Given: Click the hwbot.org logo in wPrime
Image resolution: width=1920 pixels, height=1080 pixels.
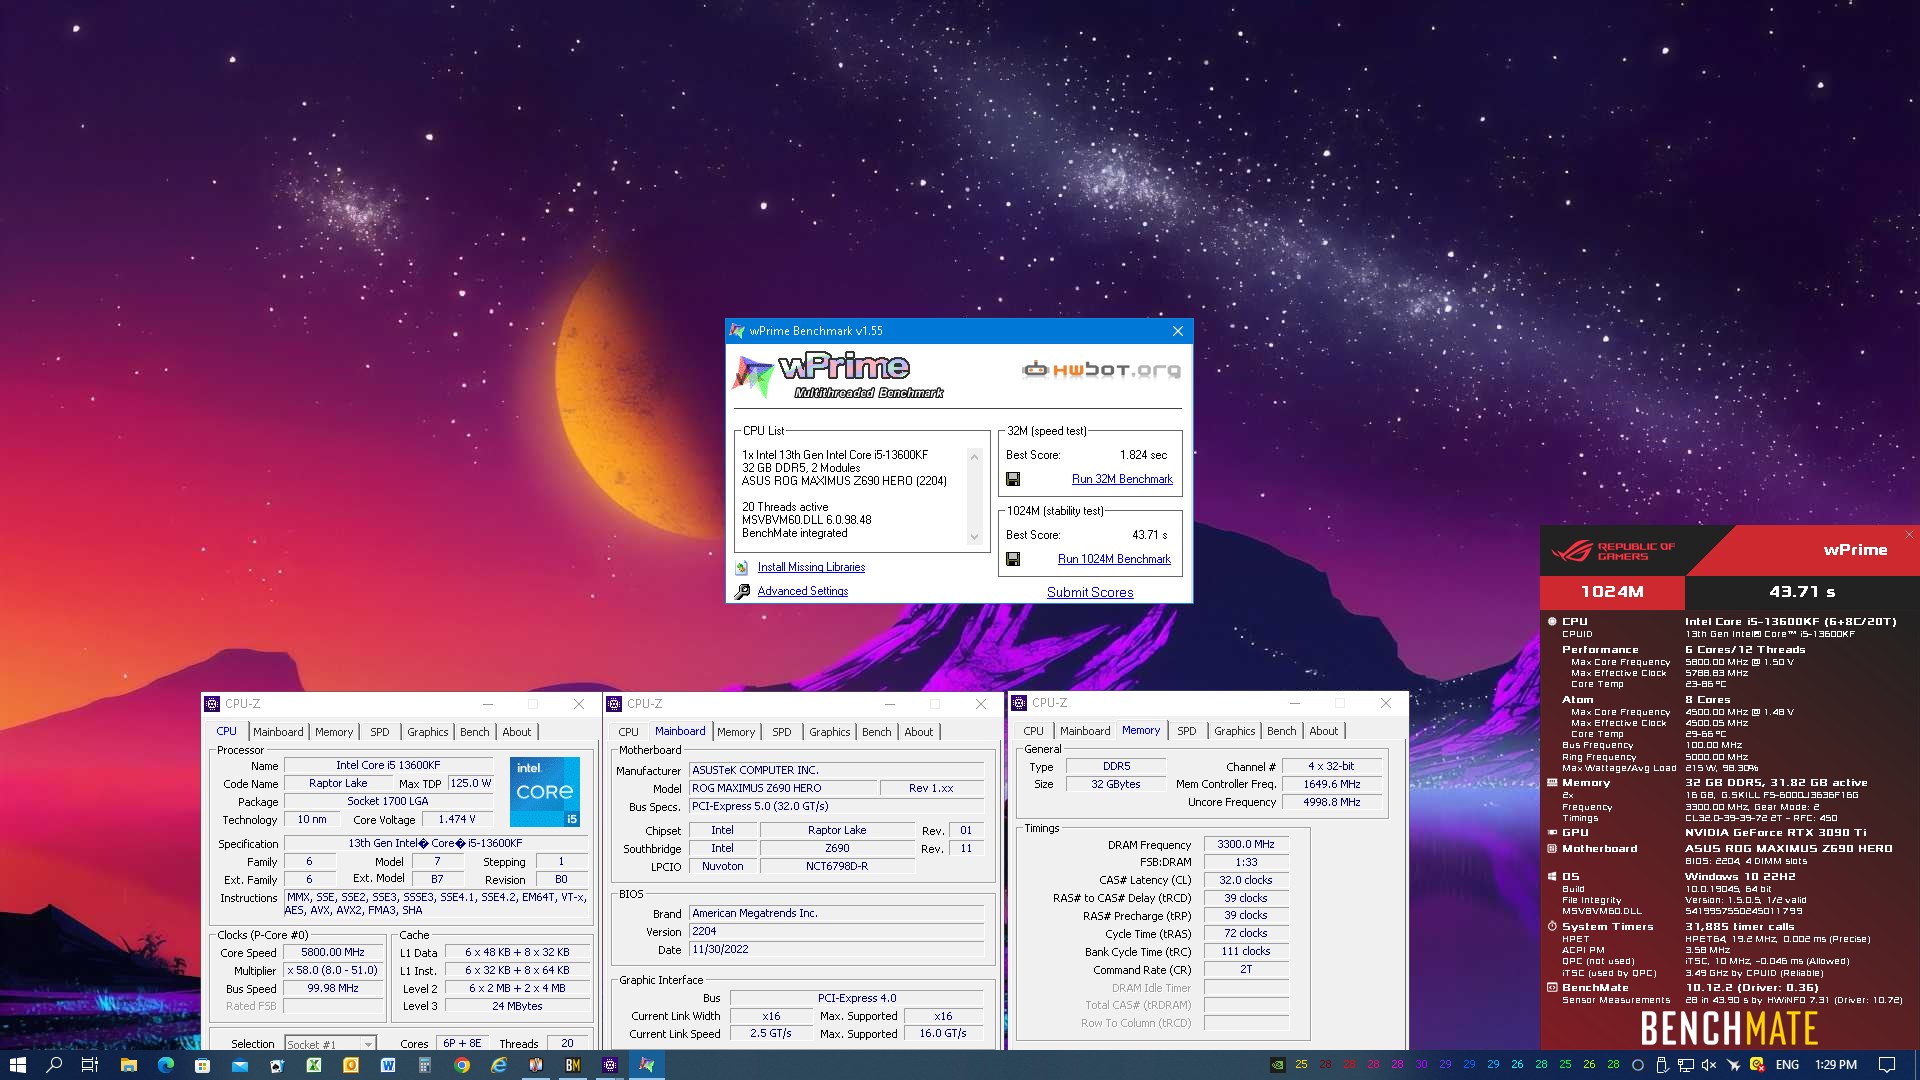Looking at the screenshot, I should 1101,370.
